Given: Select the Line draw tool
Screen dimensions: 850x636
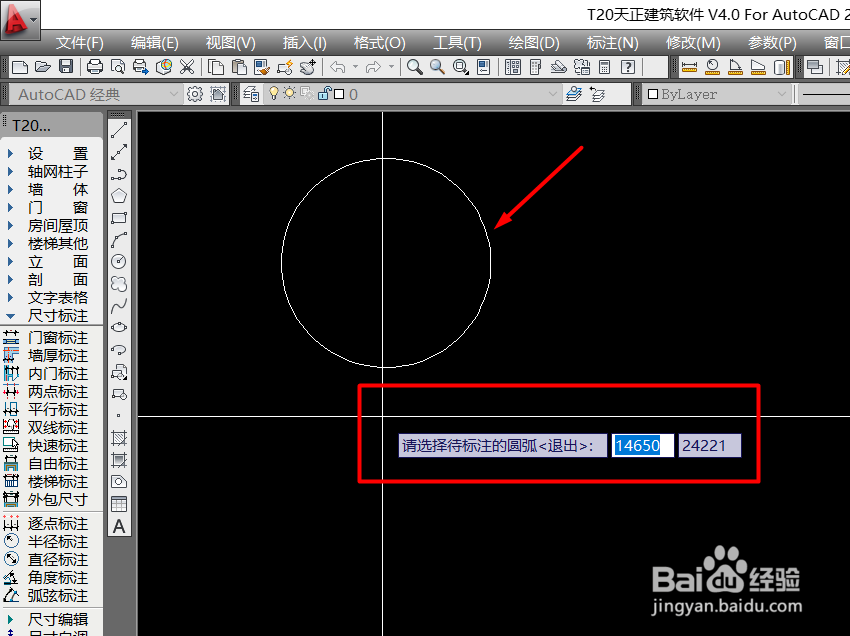Looking at the screenshot, I should [x=119, y=130].
